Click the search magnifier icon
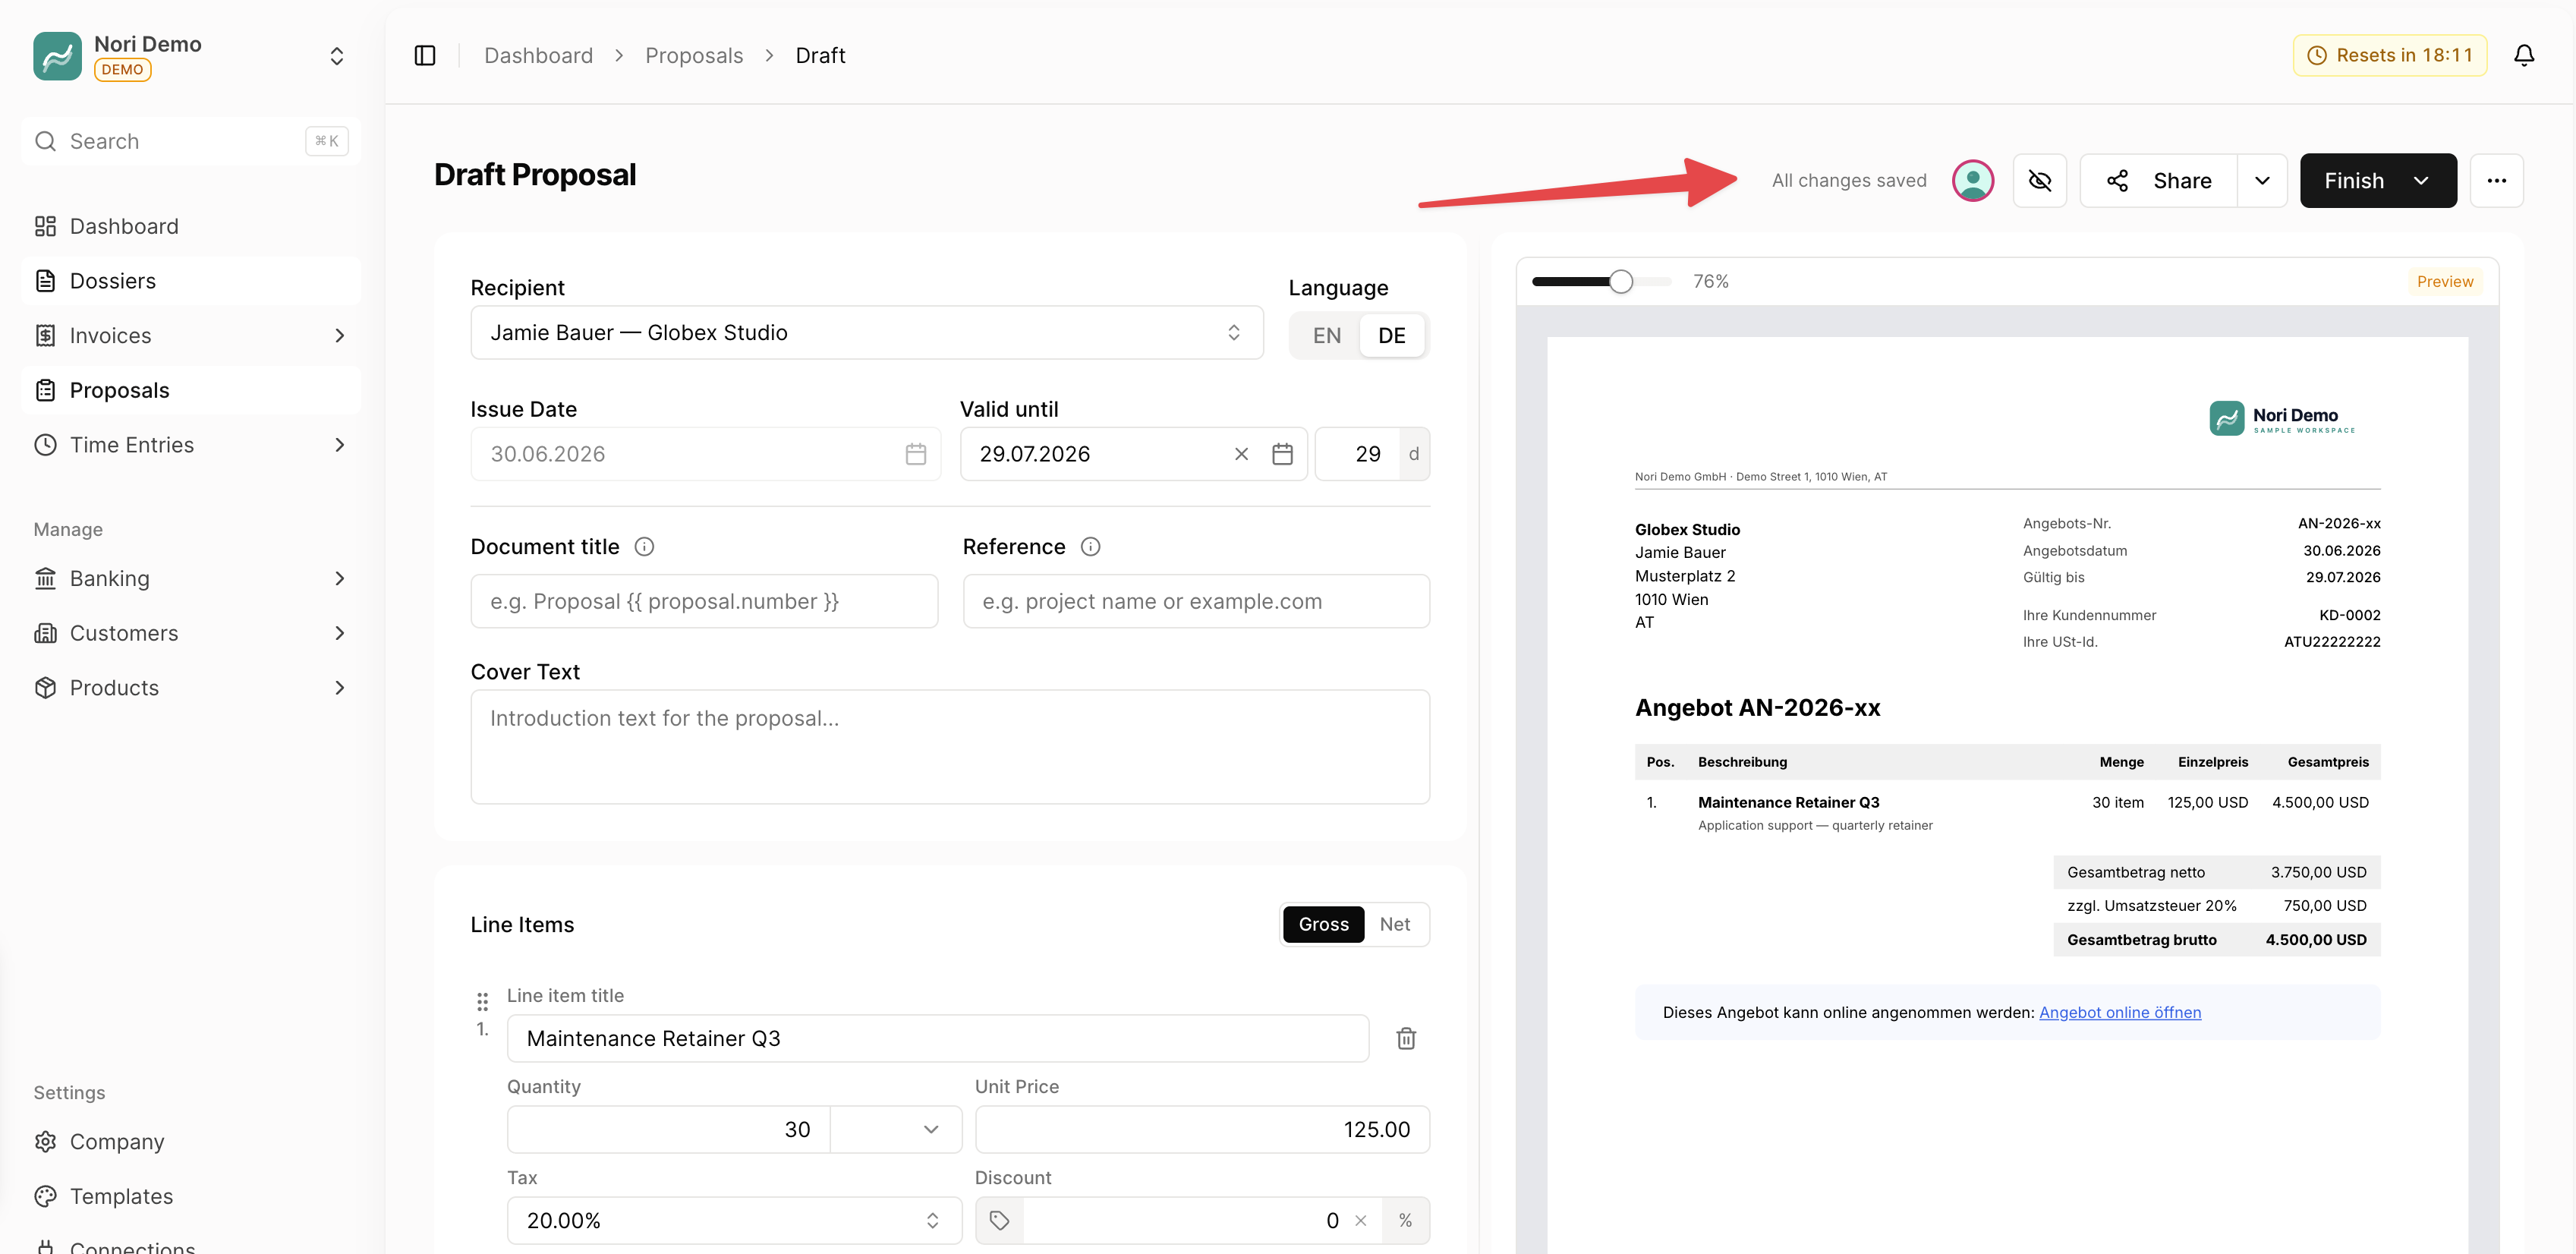The width and height of the screenshot is (2576, 1254). pos(45,141)
